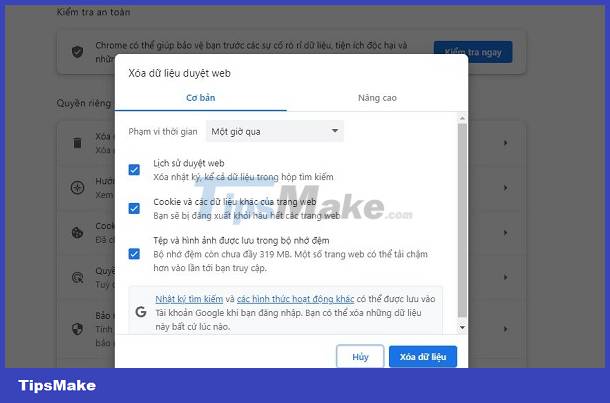610x403 pixels.
Task: Open các hình thức hoạt động khác link
Action: [x=295, y=299]
